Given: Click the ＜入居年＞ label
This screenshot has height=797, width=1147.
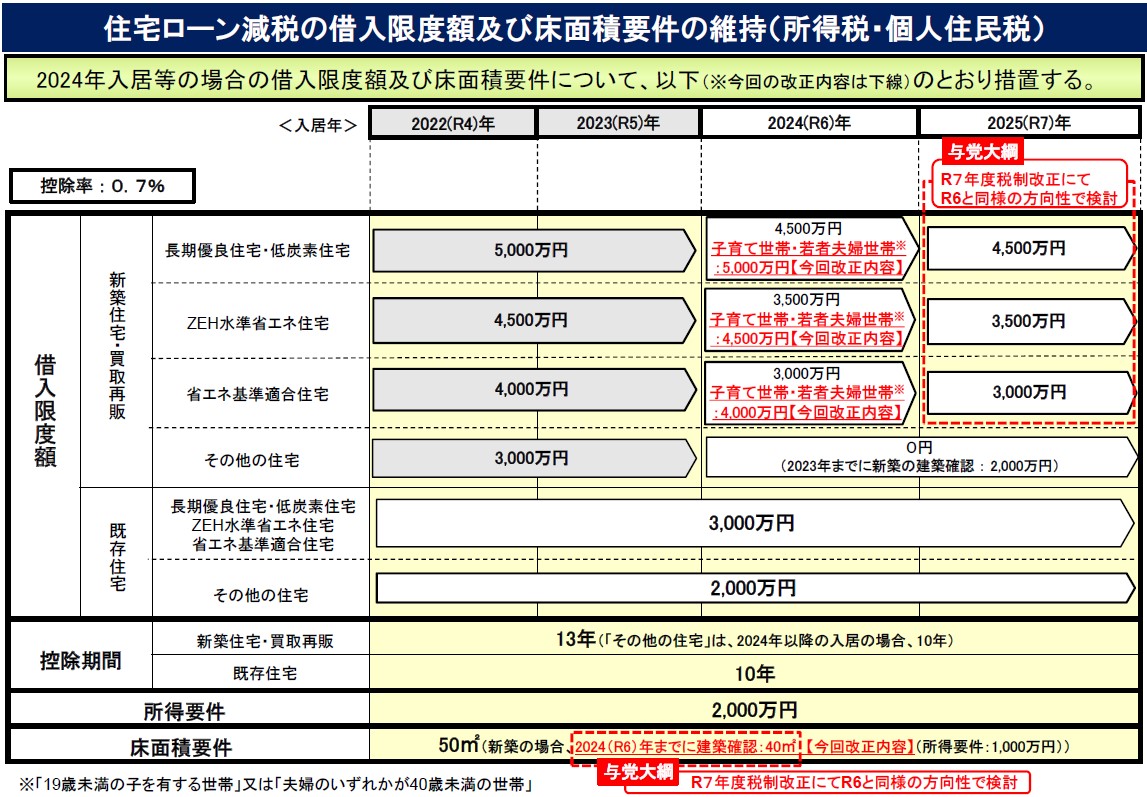Looking at the screenshot, I should point(317,125).
